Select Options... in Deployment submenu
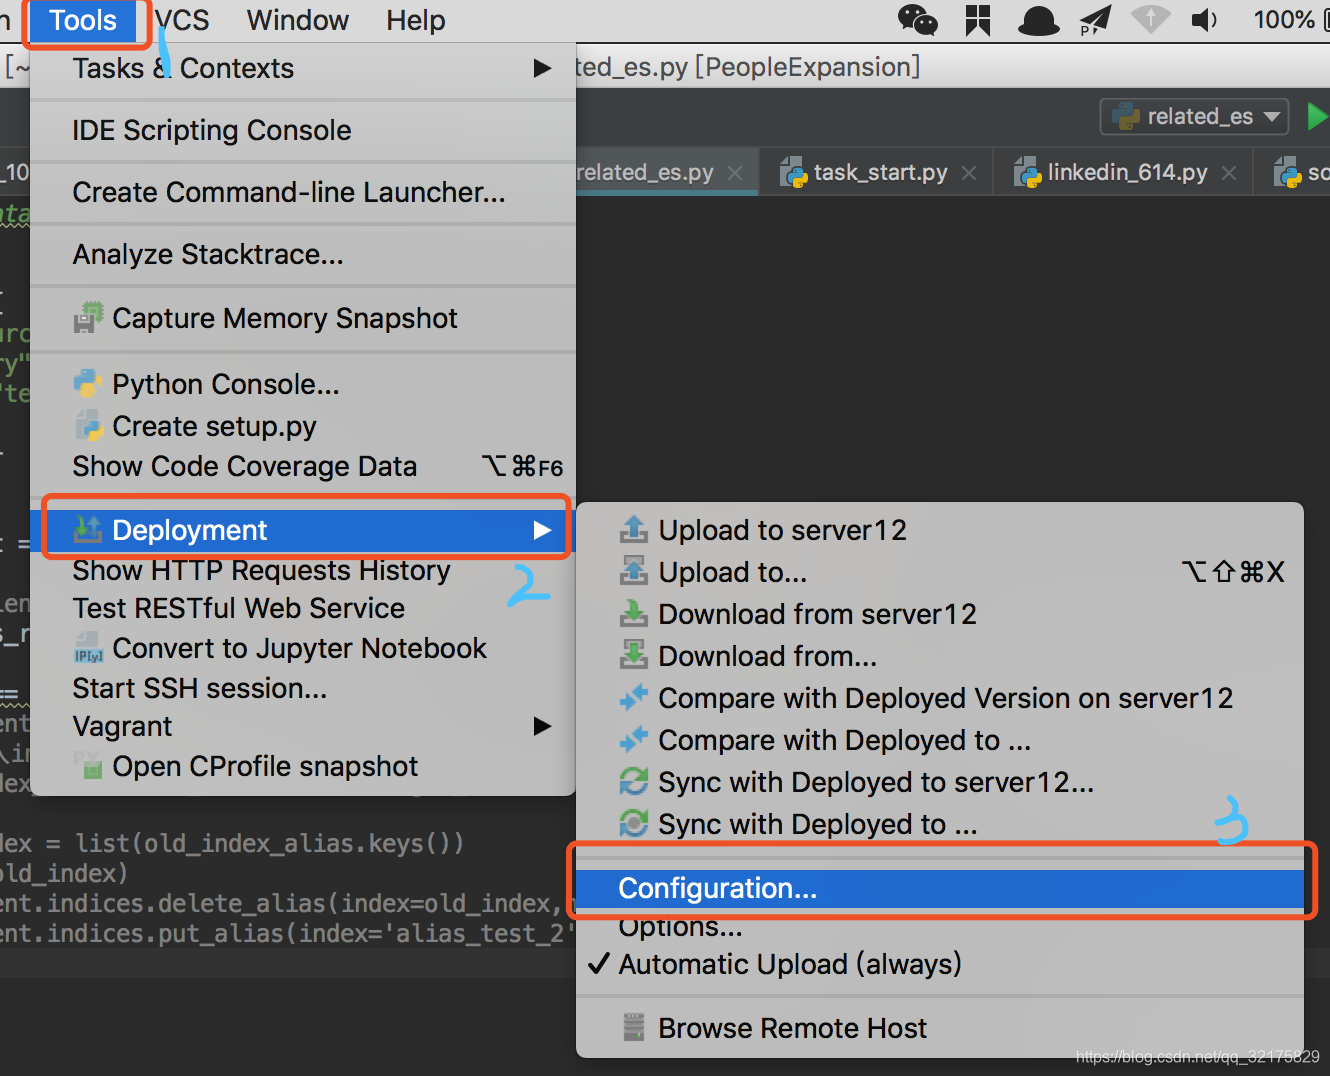 point(940,927)
